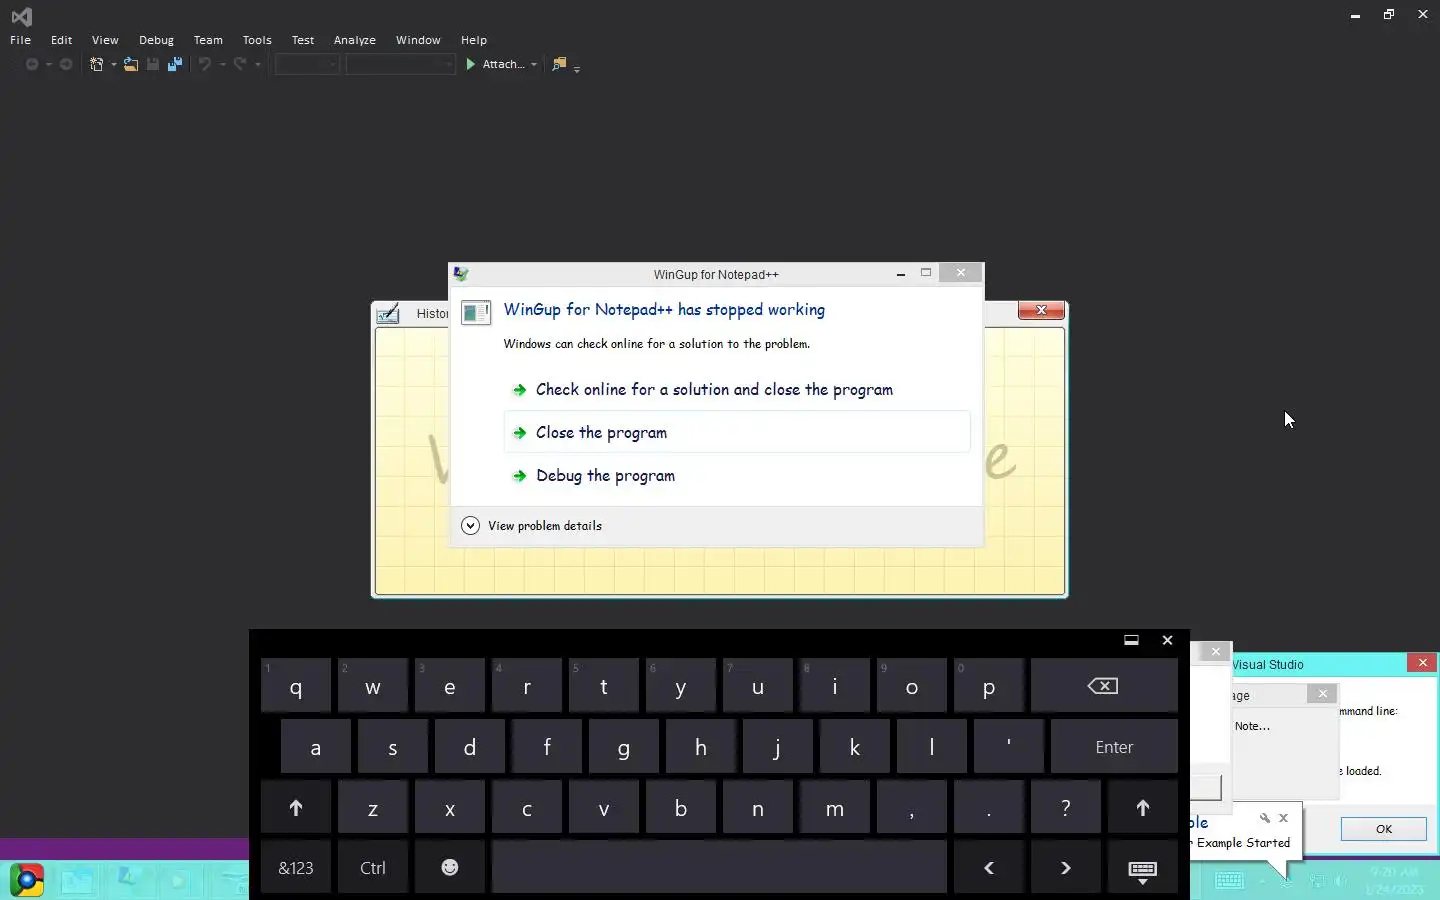Launch Chrome from the taskbar

pyautogui.click(x=27, y=881)
